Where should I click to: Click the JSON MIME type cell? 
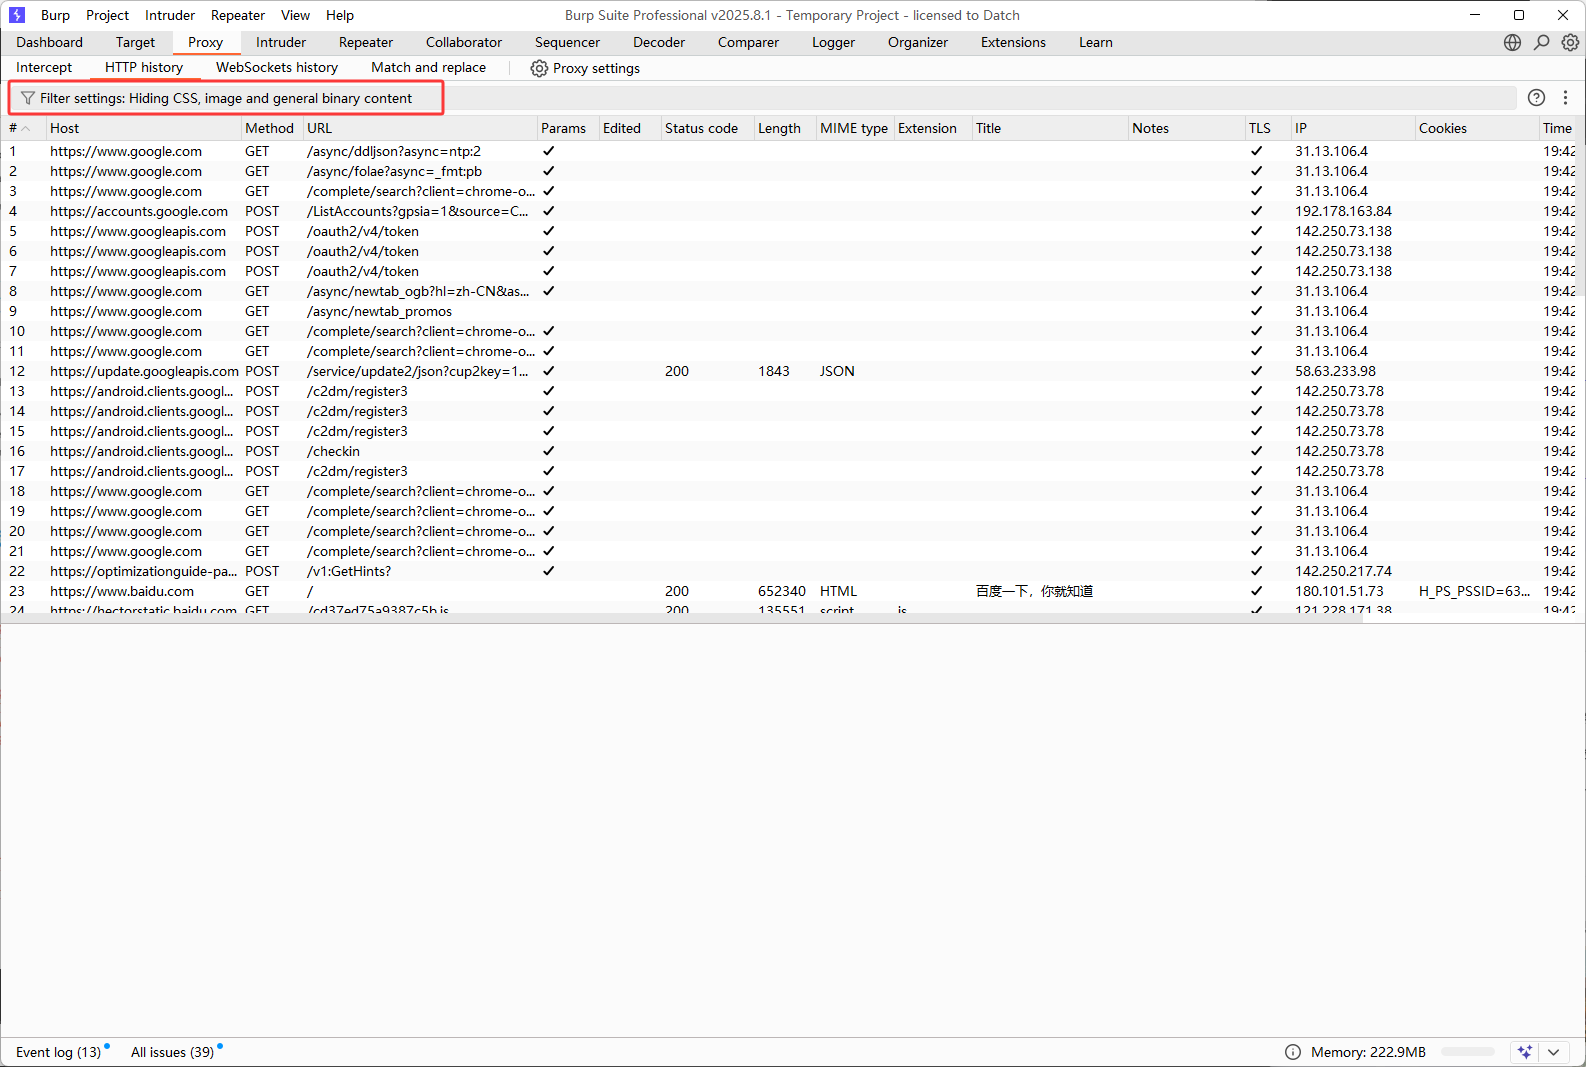click(x=837, y=371)
